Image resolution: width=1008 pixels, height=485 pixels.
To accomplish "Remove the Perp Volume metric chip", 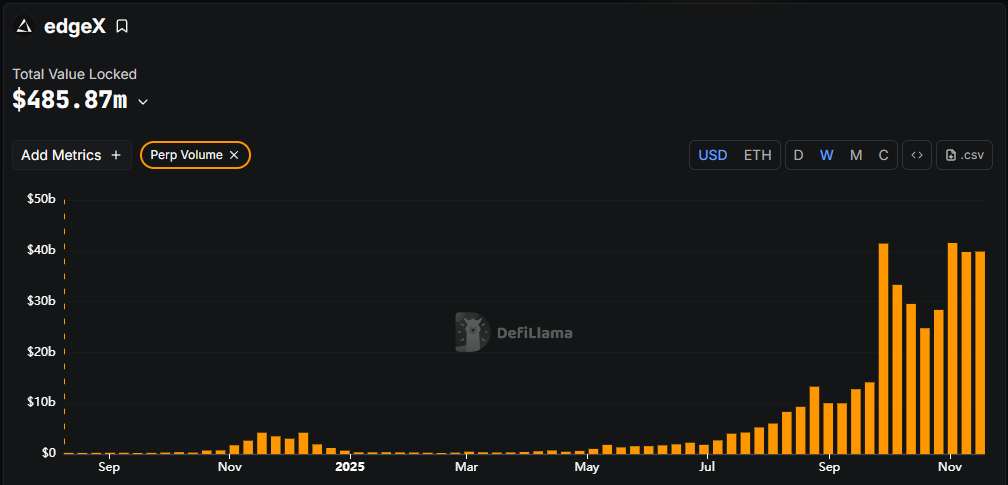I will coord(234,155).
